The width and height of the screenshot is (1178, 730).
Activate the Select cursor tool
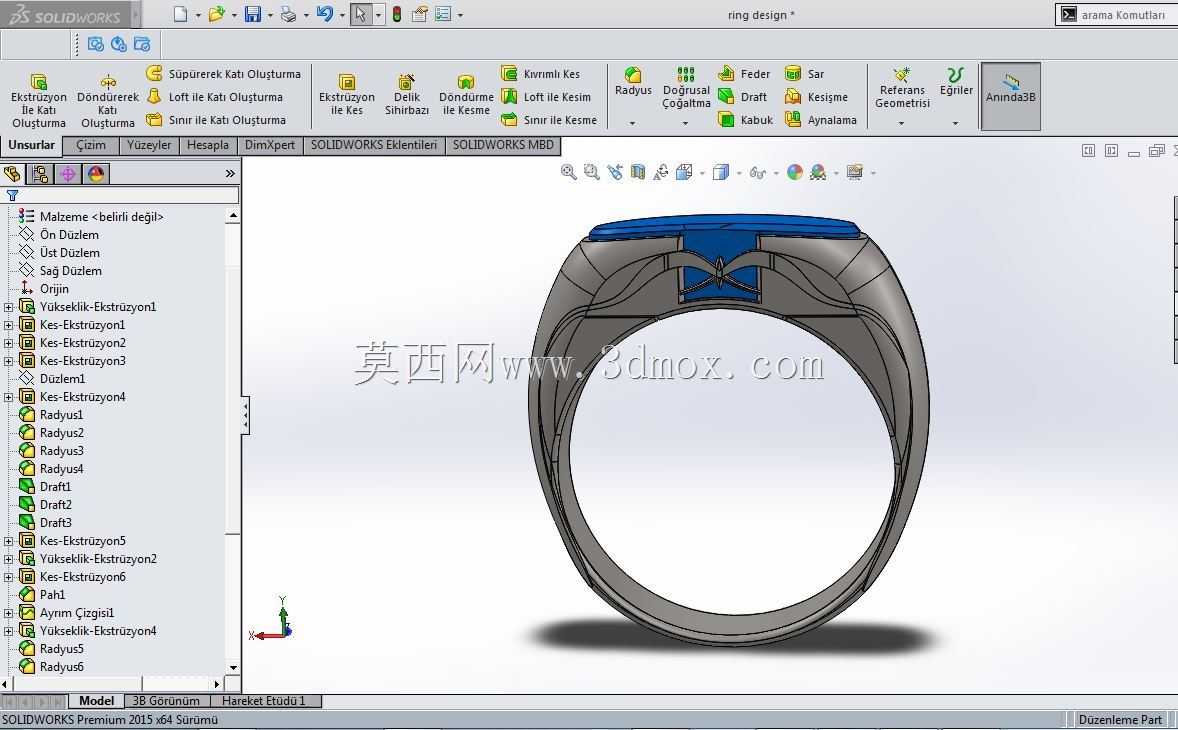tap(361, 14)
